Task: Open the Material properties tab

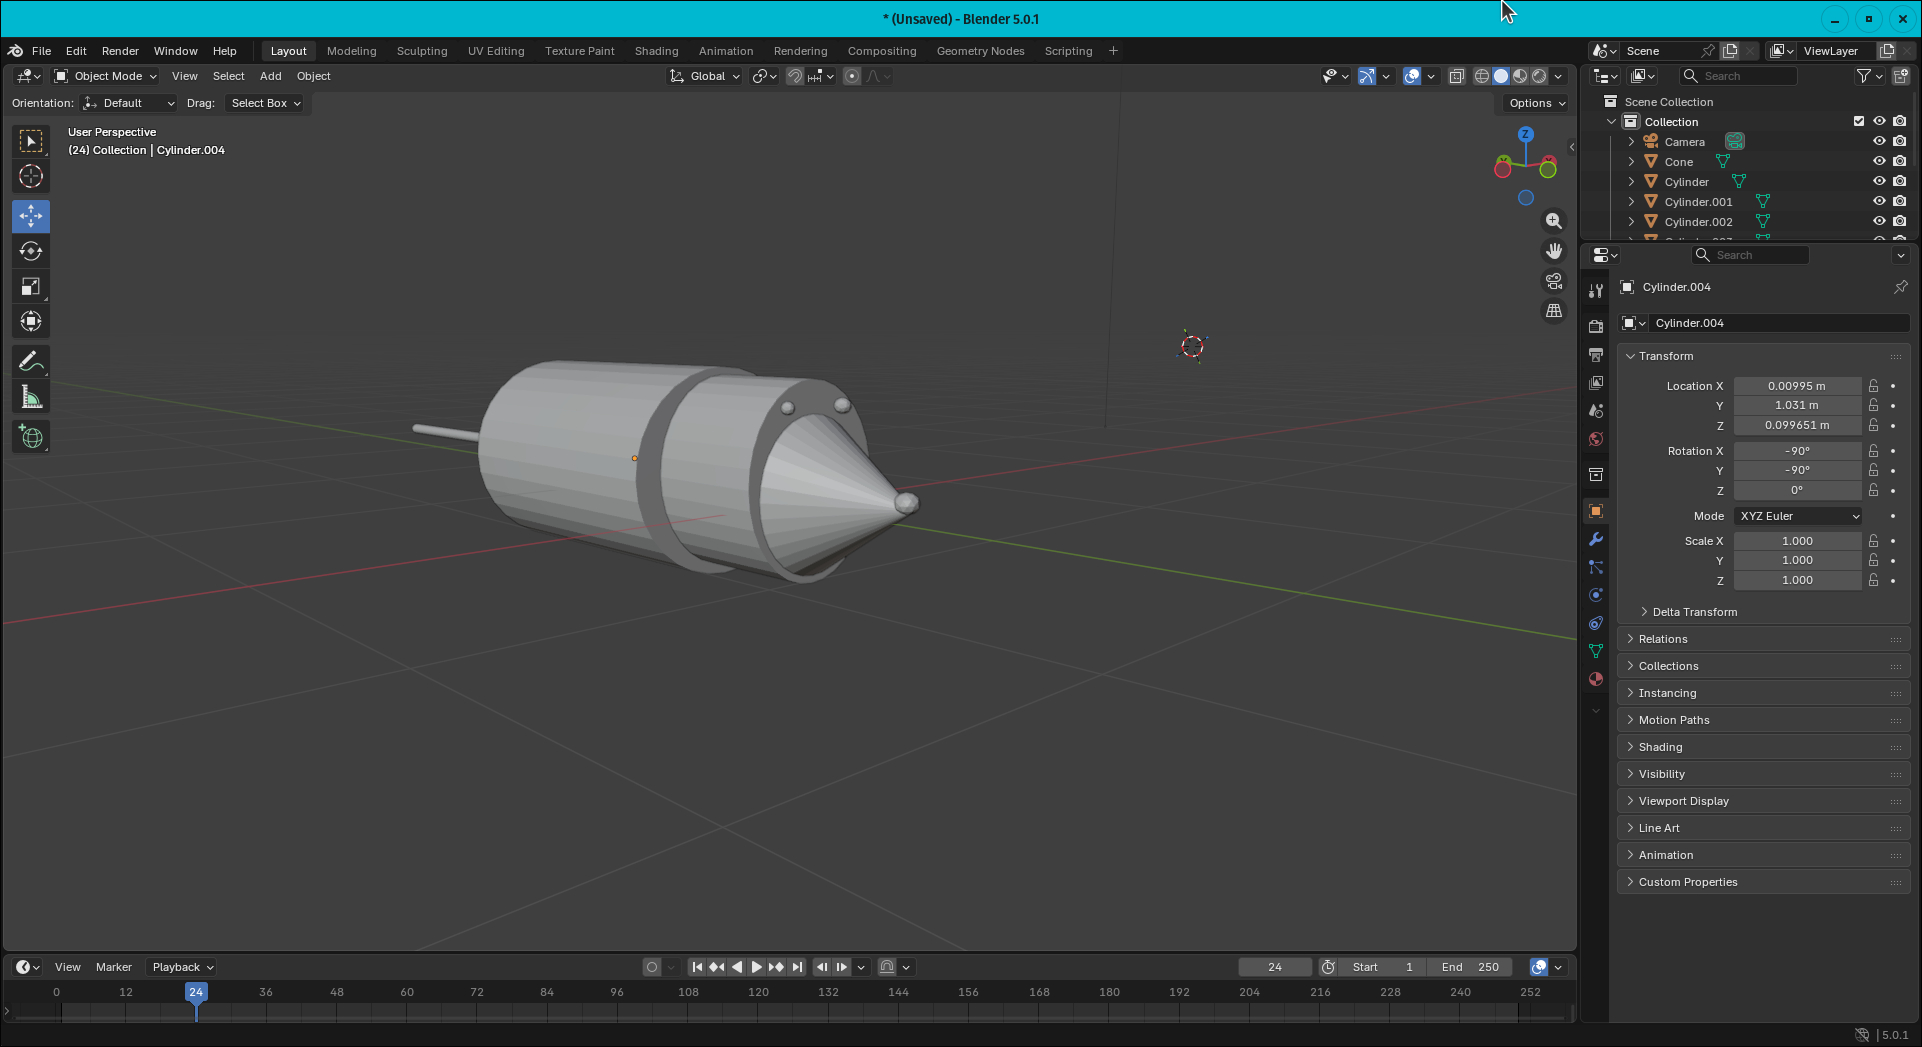Action: click(1596, 679)
